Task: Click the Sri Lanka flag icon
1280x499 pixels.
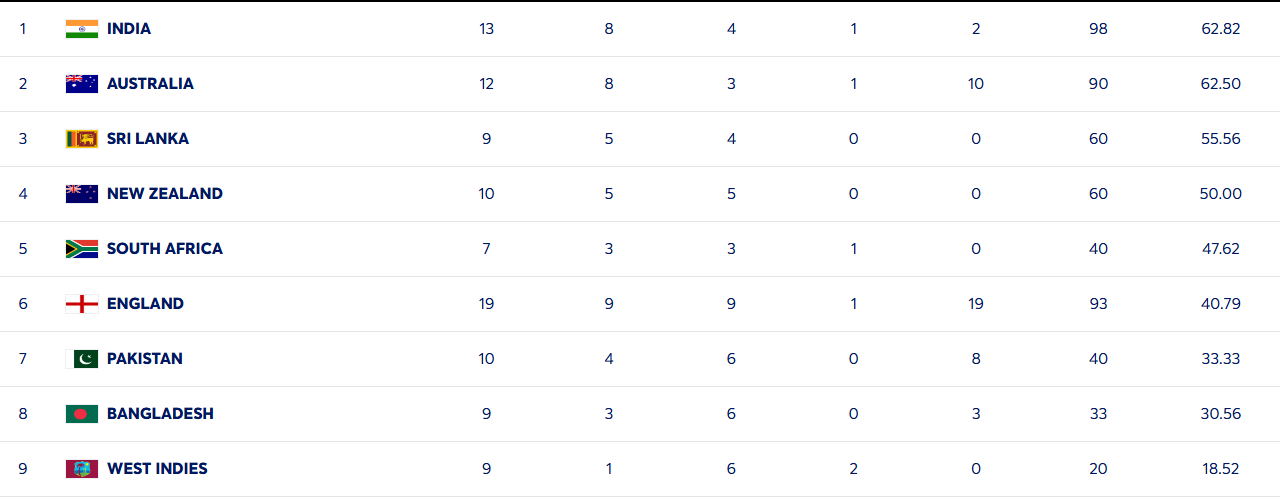Action: (82, 139)
